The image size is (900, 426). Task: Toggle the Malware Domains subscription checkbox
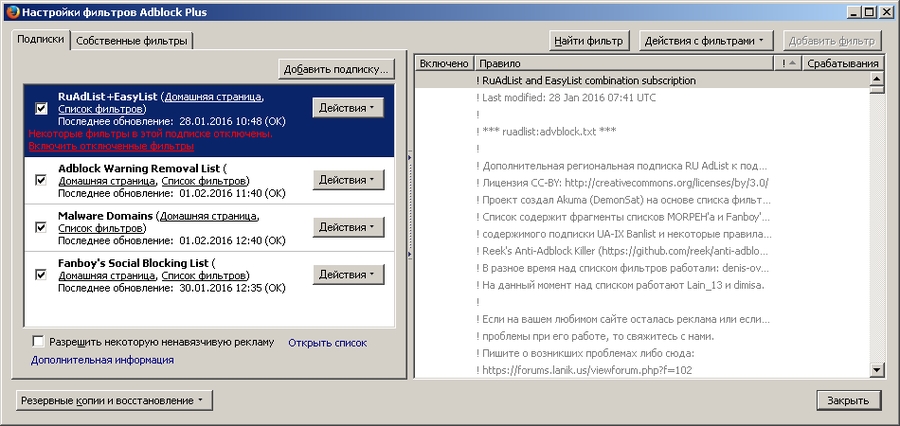[x=41, y=227]
